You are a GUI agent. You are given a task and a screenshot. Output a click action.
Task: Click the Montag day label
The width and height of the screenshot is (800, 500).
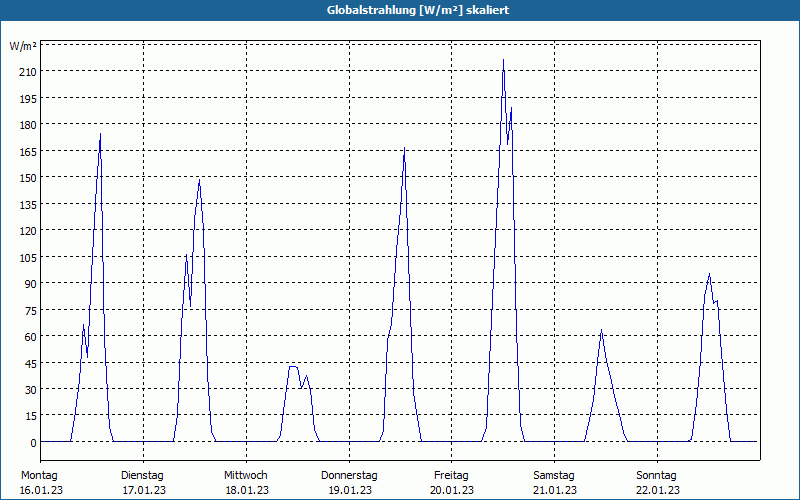tap(39, 476)
